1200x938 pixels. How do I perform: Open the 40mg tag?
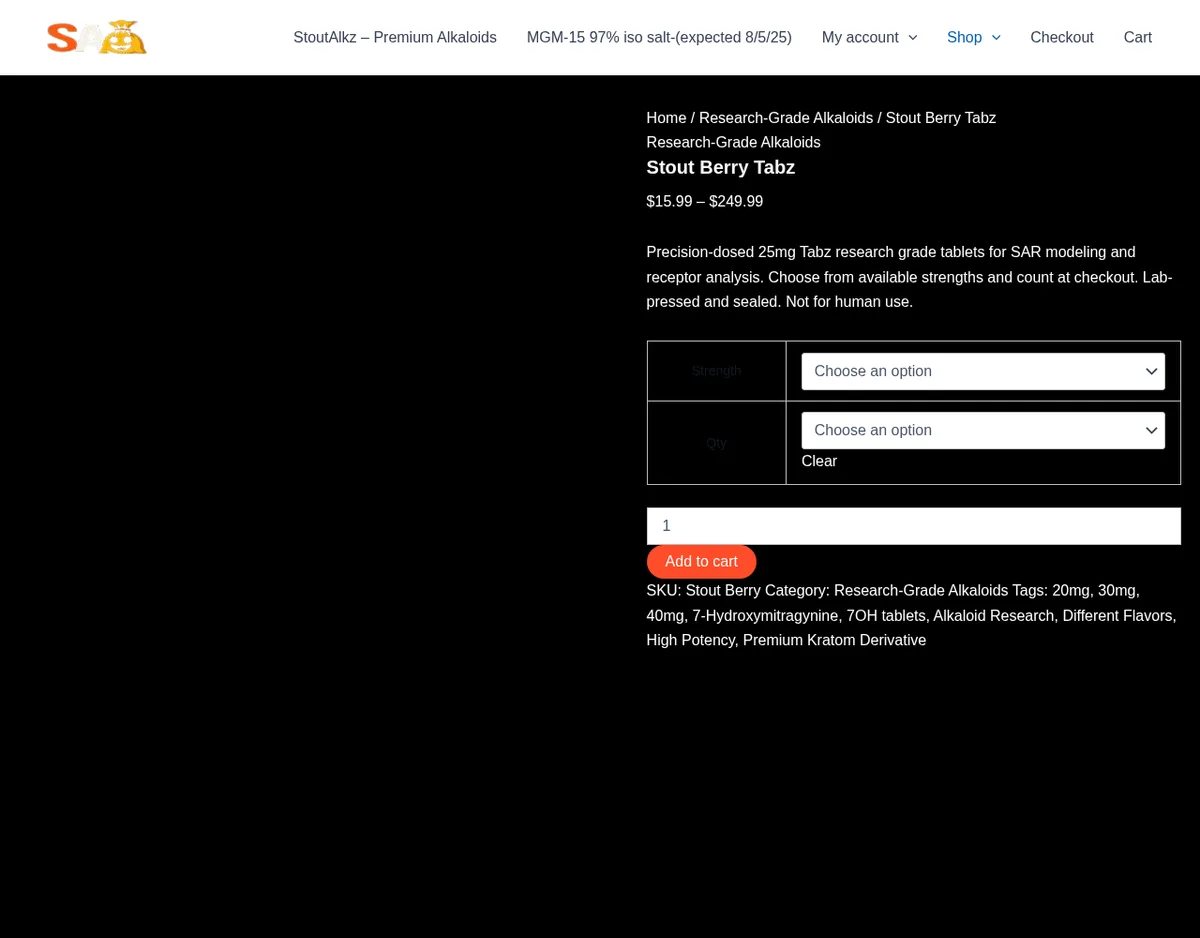(665, 615)
